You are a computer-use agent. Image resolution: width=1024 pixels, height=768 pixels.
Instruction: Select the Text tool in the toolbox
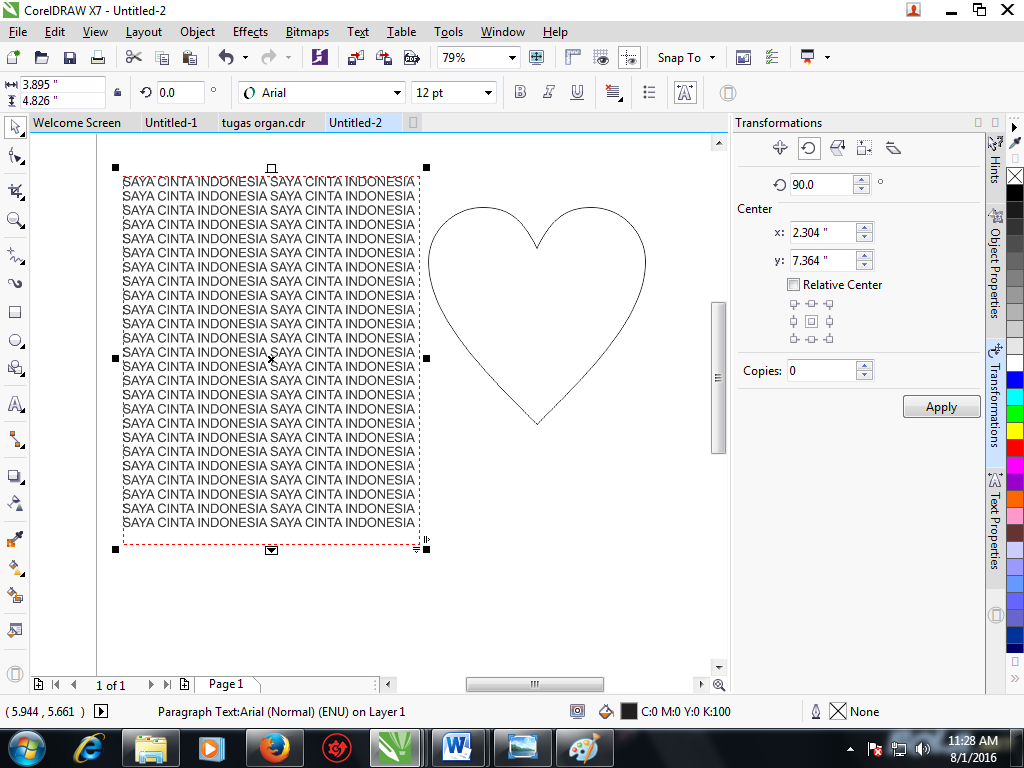pos(14,405)
